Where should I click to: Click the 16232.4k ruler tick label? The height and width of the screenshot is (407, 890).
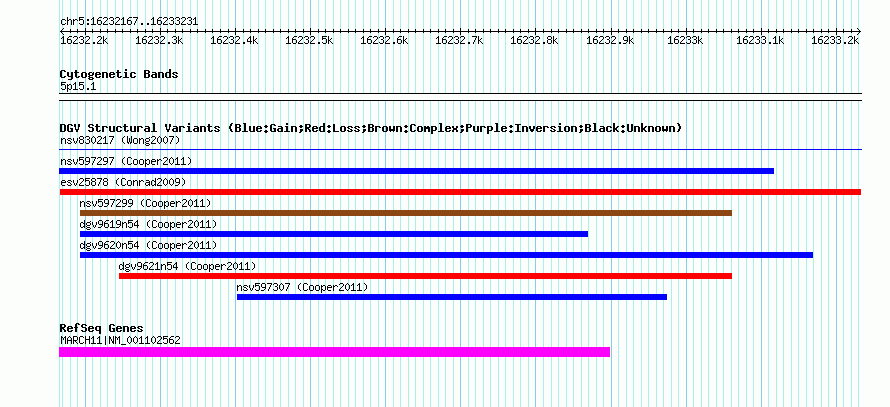pos(234,40)
